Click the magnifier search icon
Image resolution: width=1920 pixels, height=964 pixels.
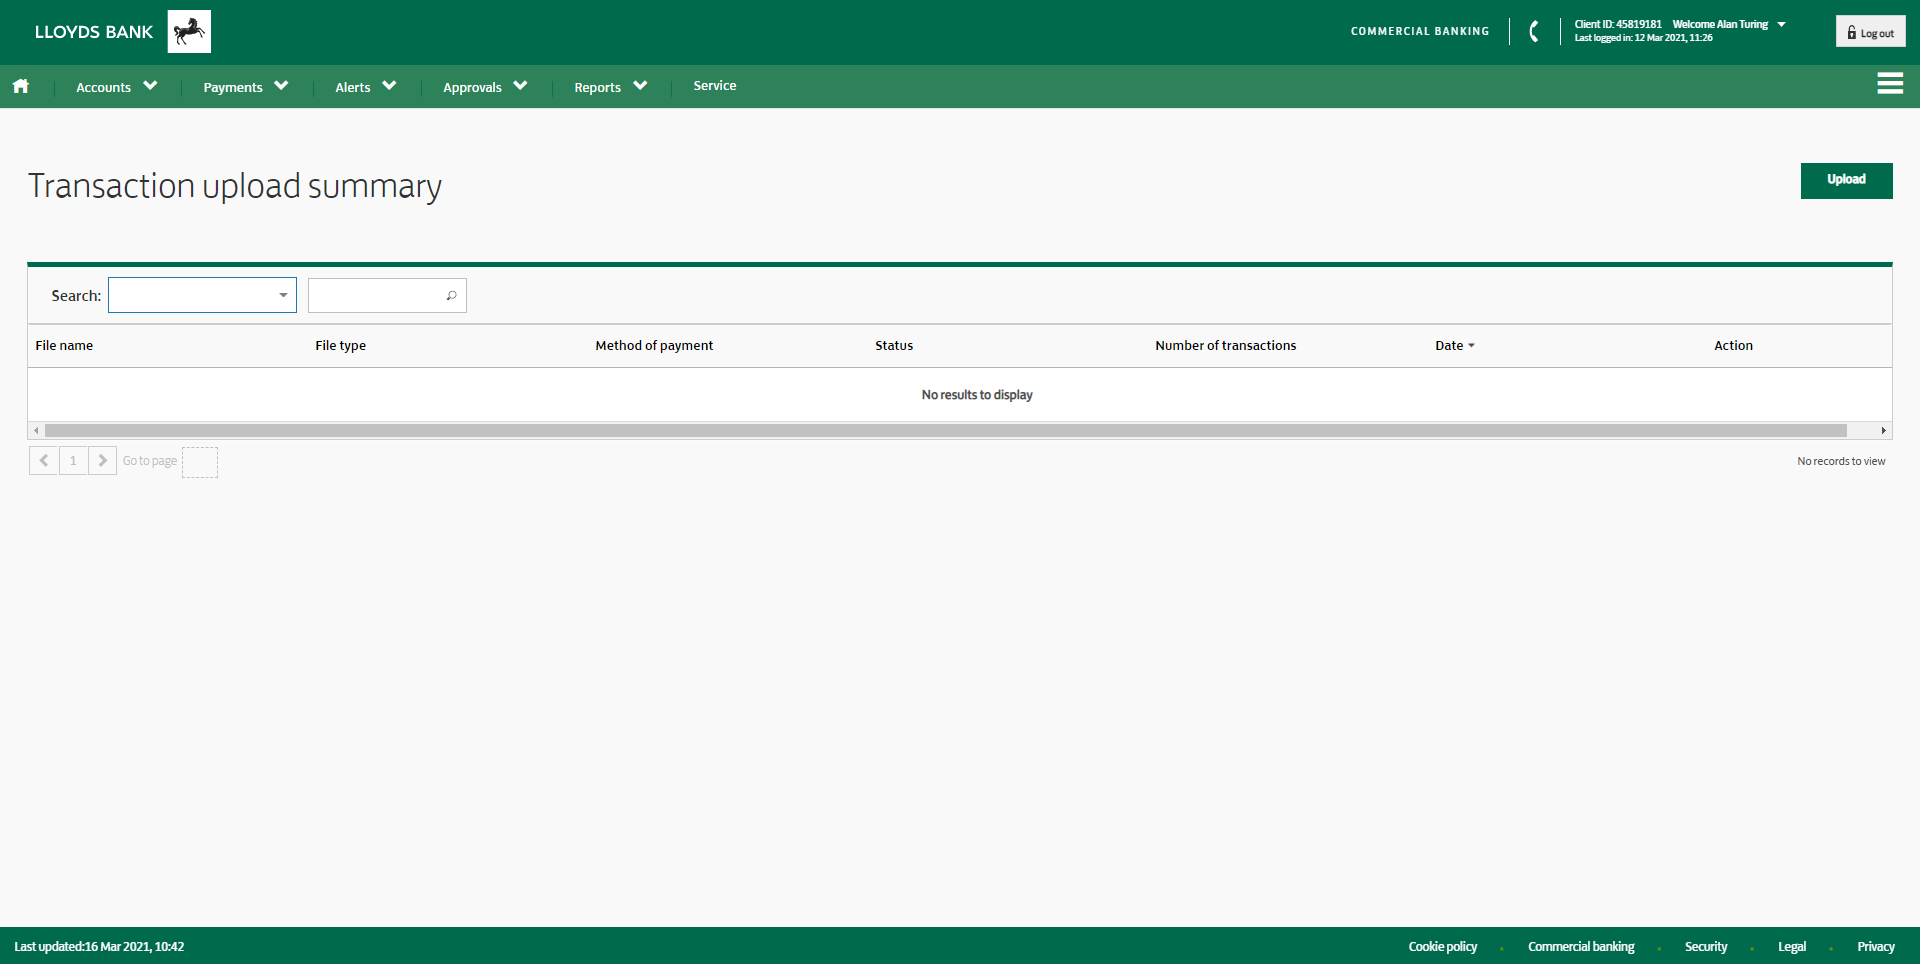pyautogui.click(x=451, y=296)
